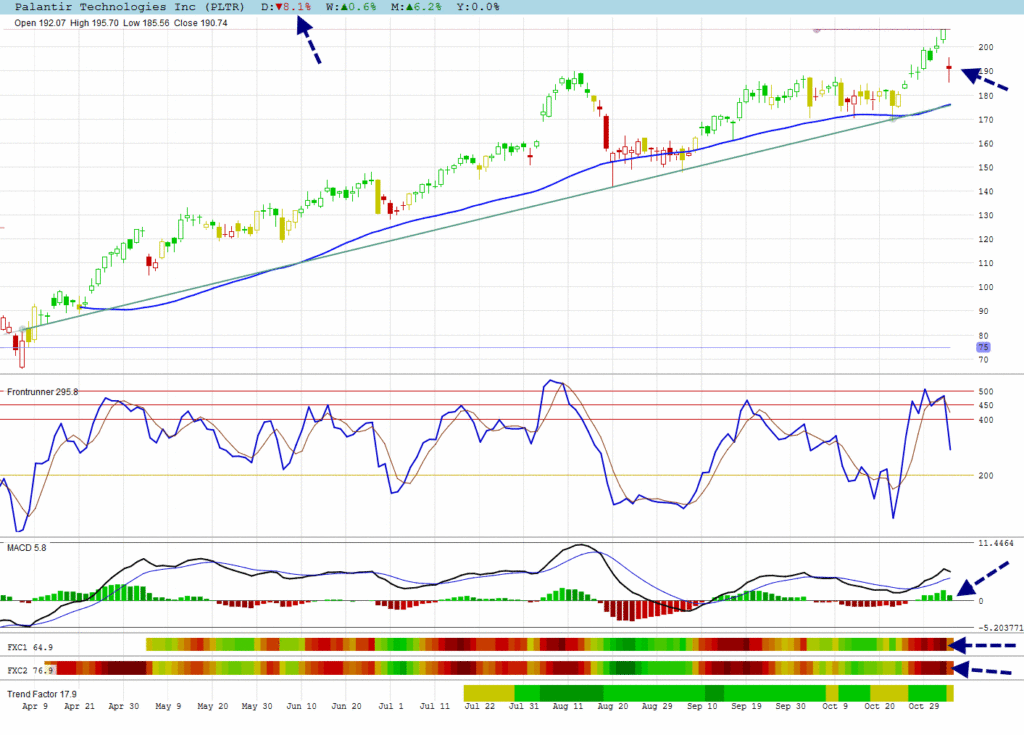
Task: Click the arrow pointing at the FXC1 heatmap
Action: (982, 645)
